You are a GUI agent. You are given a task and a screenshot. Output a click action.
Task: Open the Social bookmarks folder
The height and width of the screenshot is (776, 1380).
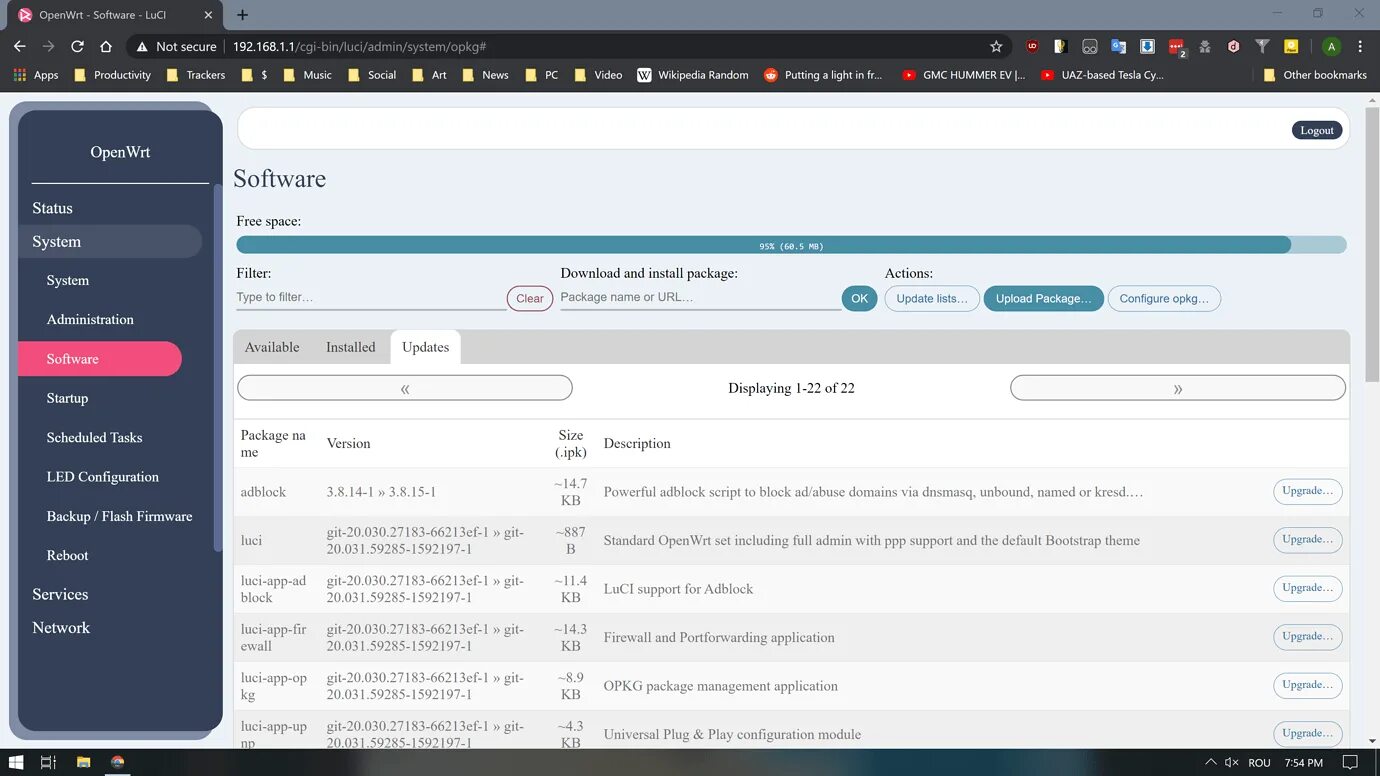coord(372,75)
